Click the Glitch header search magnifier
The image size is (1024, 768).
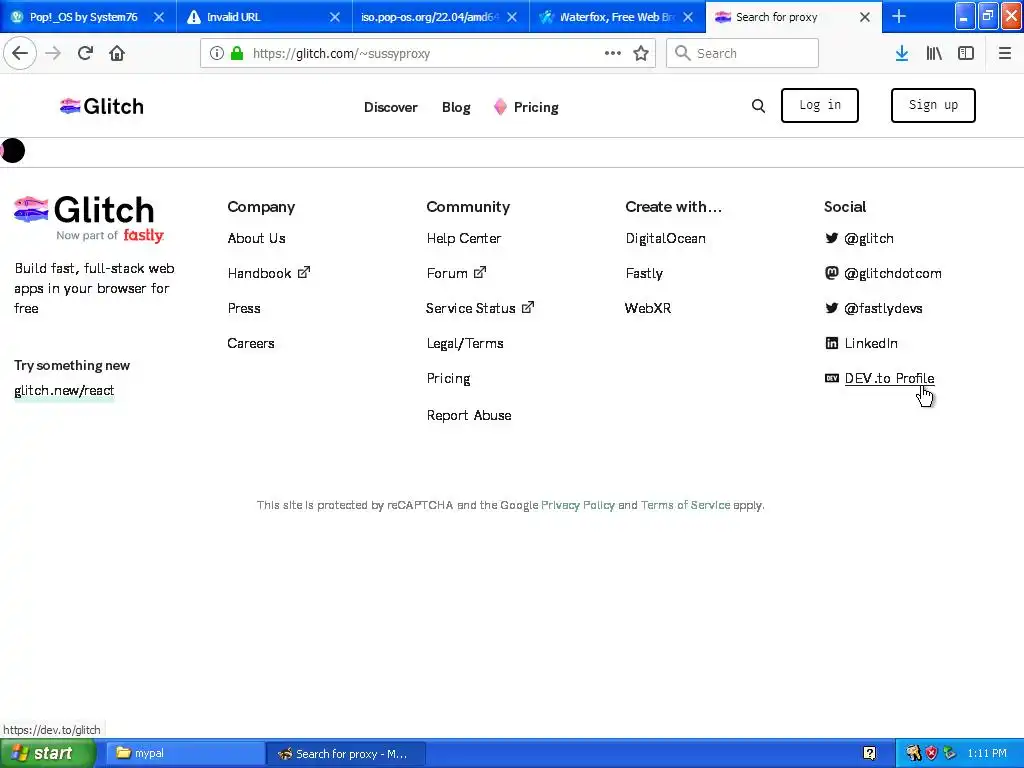[758, 106]
